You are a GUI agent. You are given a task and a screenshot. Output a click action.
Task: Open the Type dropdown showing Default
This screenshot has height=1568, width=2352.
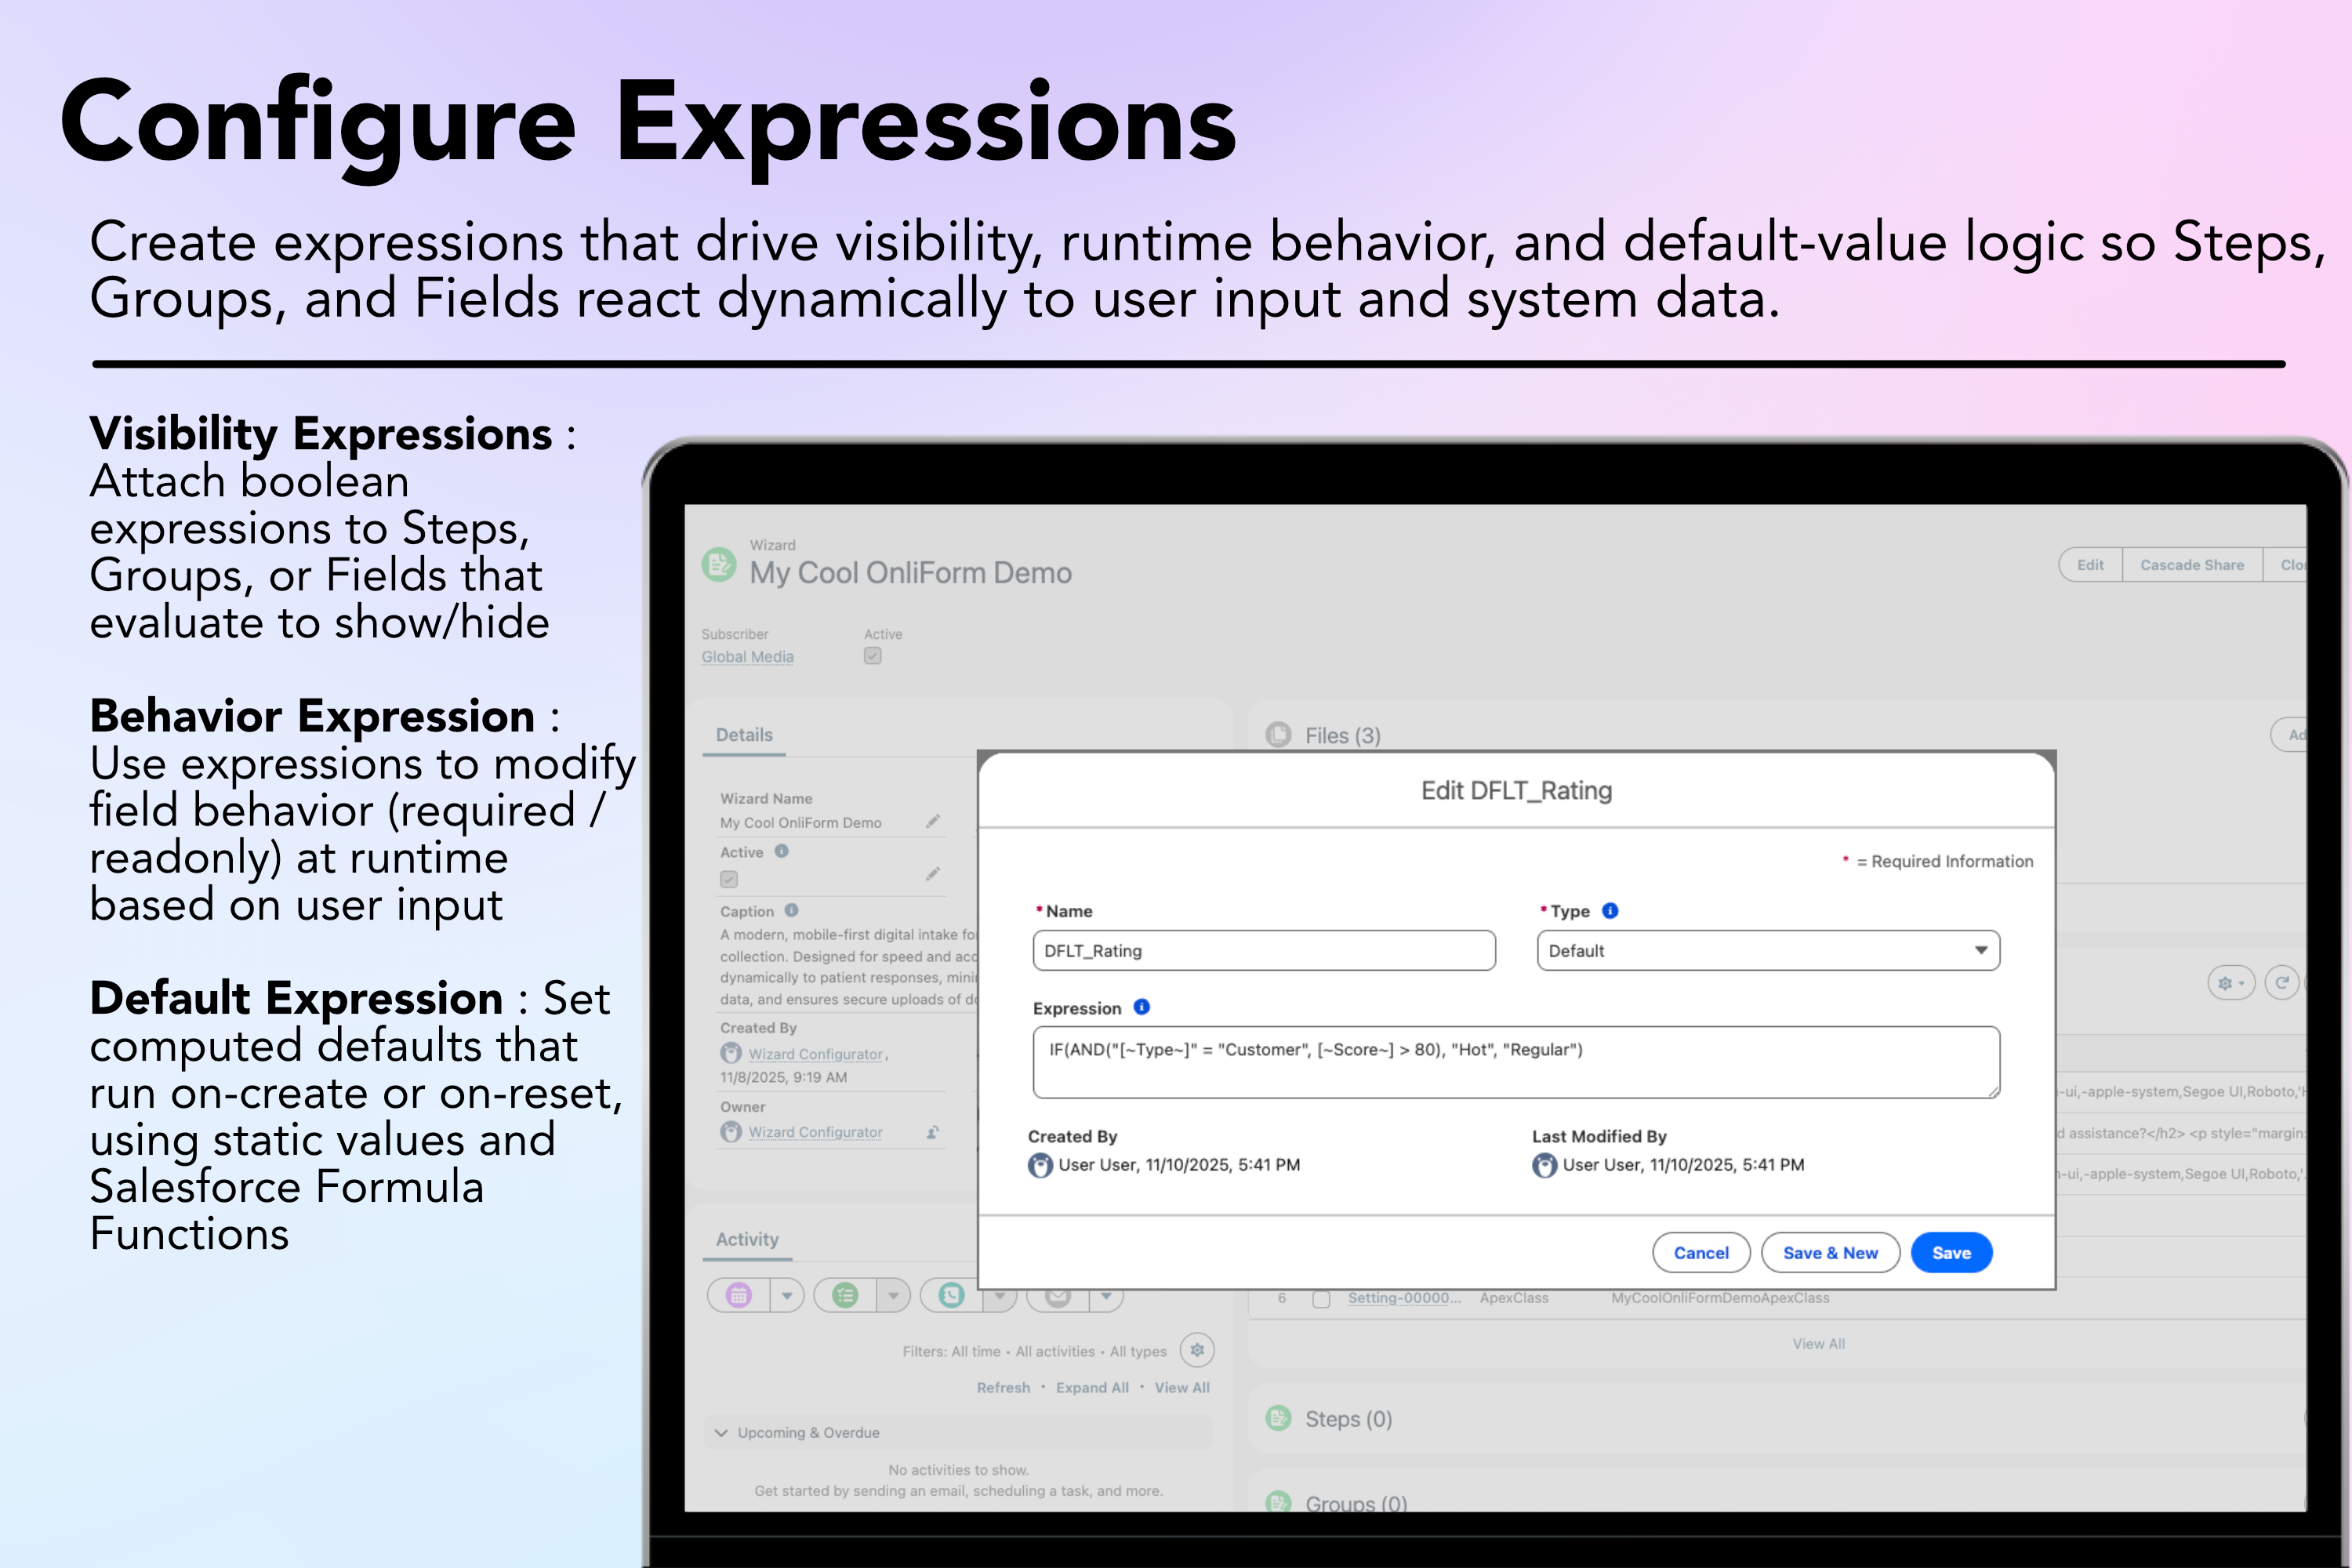(1768, 950)
